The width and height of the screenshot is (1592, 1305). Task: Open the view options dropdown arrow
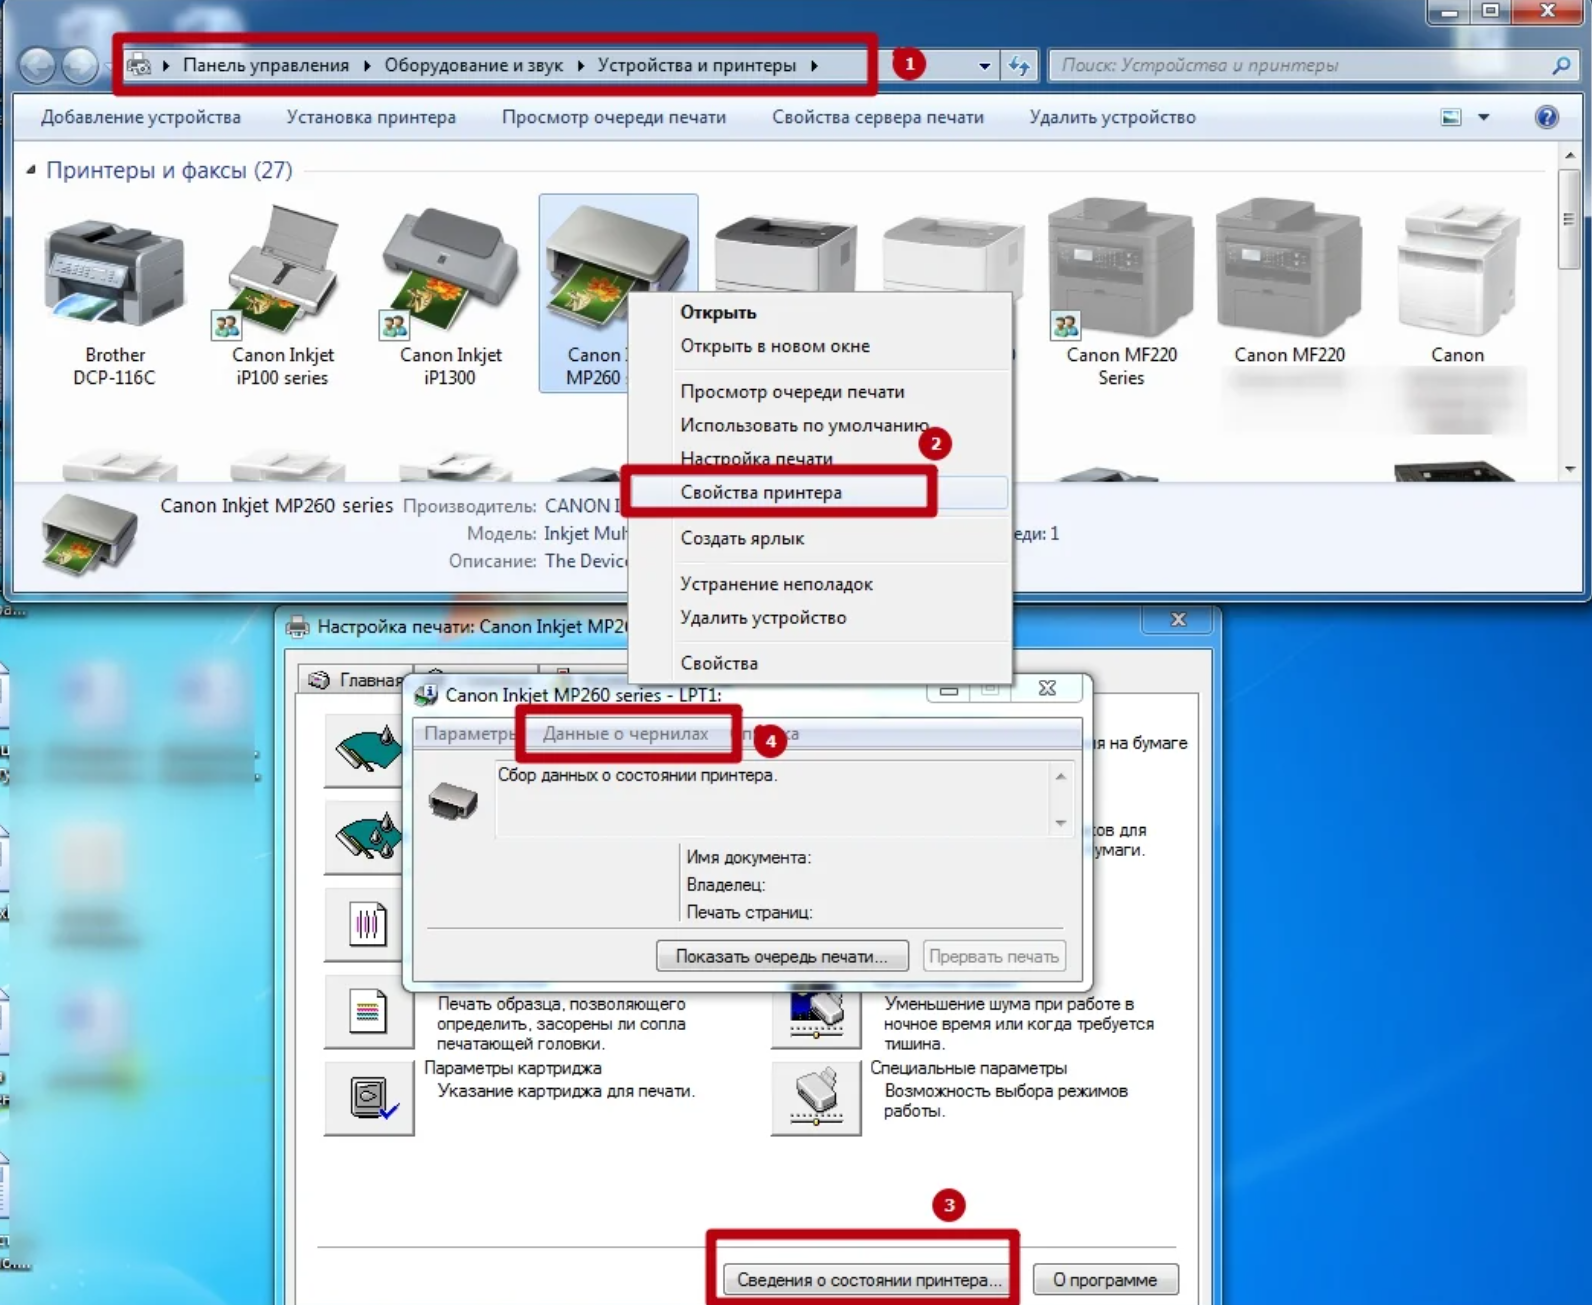click(1484, 117)
